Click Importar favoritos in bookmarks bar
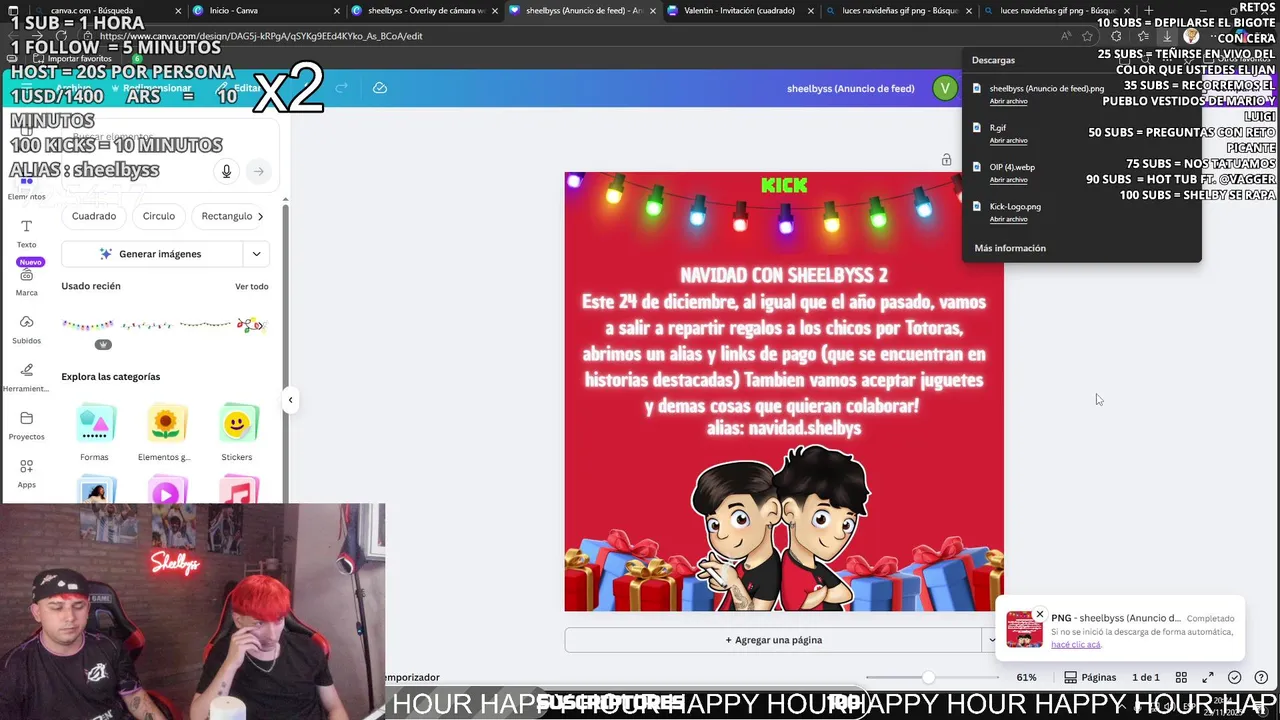1280x720 pixels. click(x=72, y=59)
